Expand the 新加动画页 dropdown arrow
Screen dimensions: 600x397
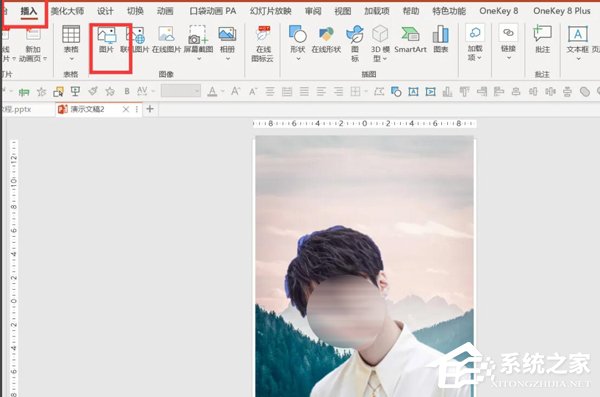pyautogui.click(x=45, y=59)
